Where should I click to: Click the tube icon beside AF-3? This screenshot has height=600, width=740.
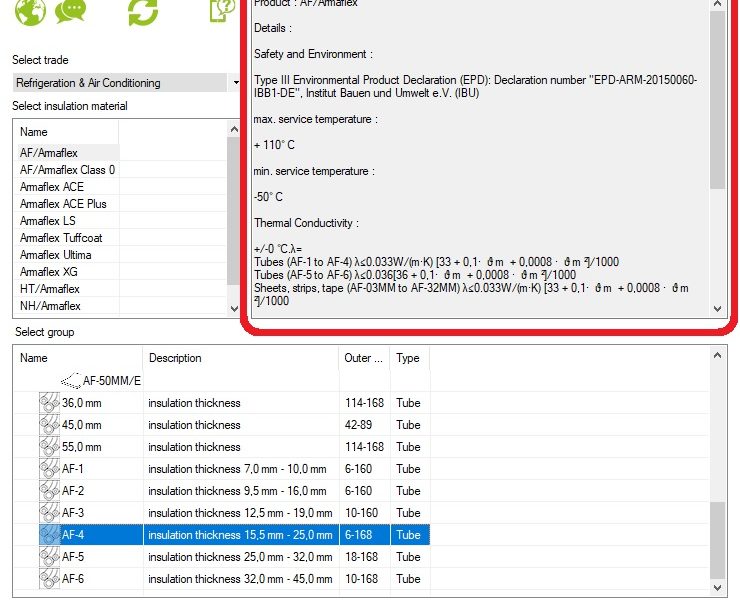pos(49,513)
